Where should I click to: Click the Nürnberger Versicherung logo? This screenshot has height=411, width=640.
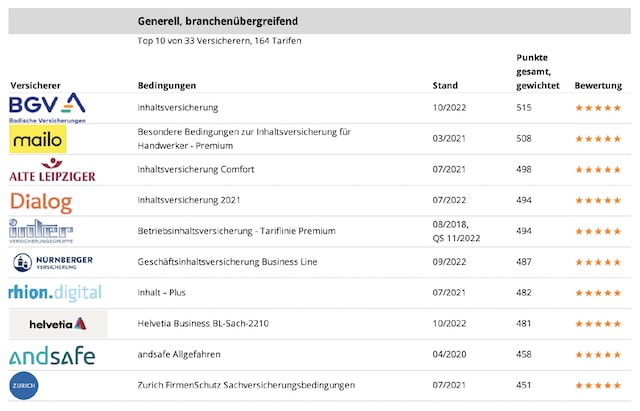[53, 262]
